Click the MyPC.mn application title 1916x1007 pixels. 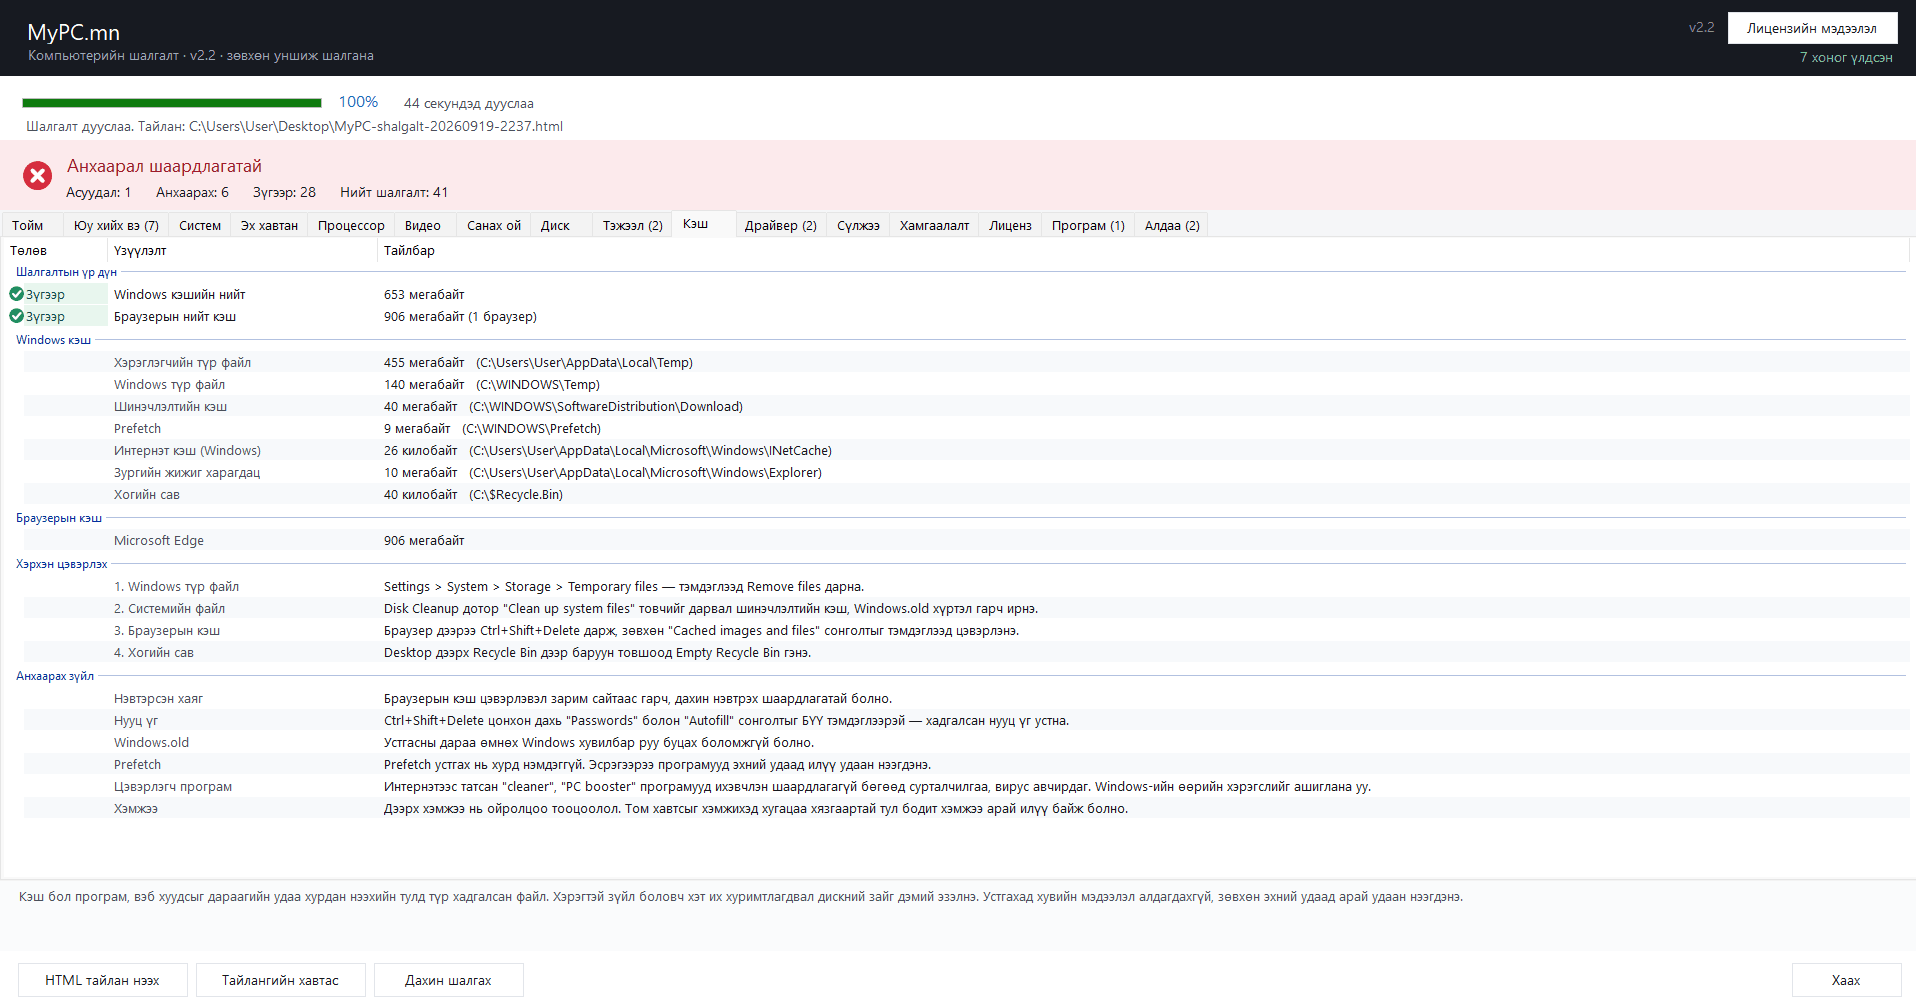[x=73, y=32]
